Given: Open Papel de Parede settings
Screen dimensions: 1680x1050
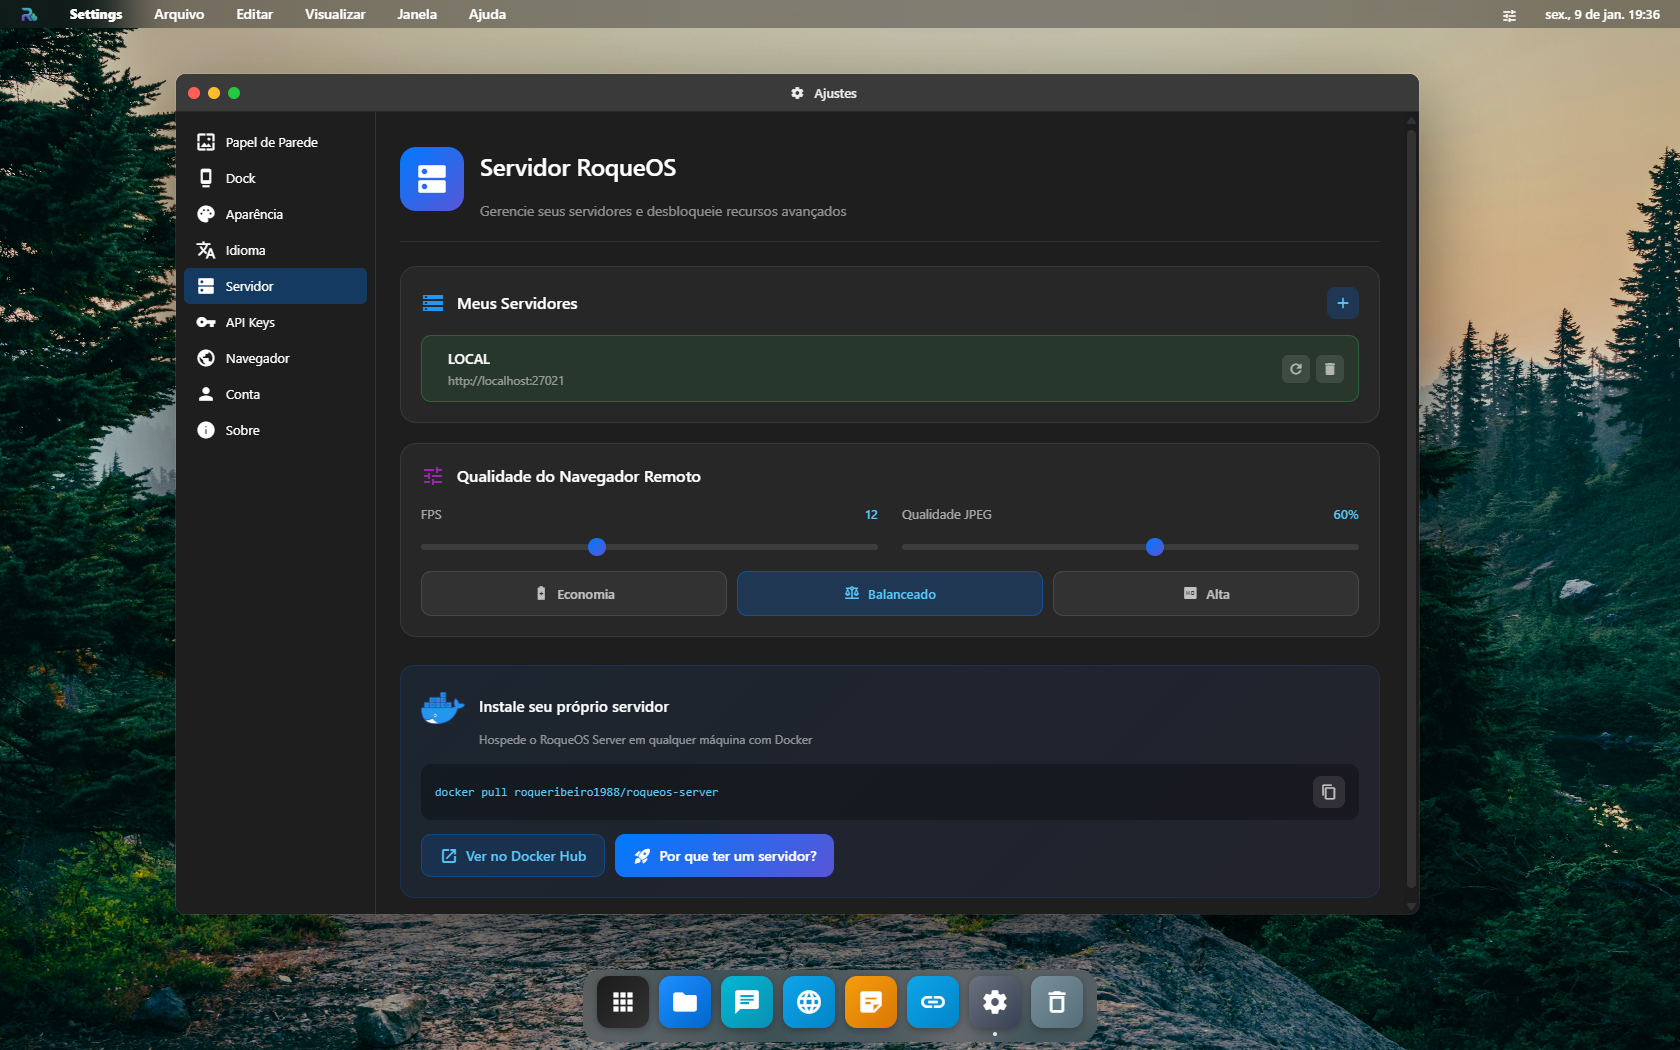Looking at the screenshot, I should (x=275, y=142).
